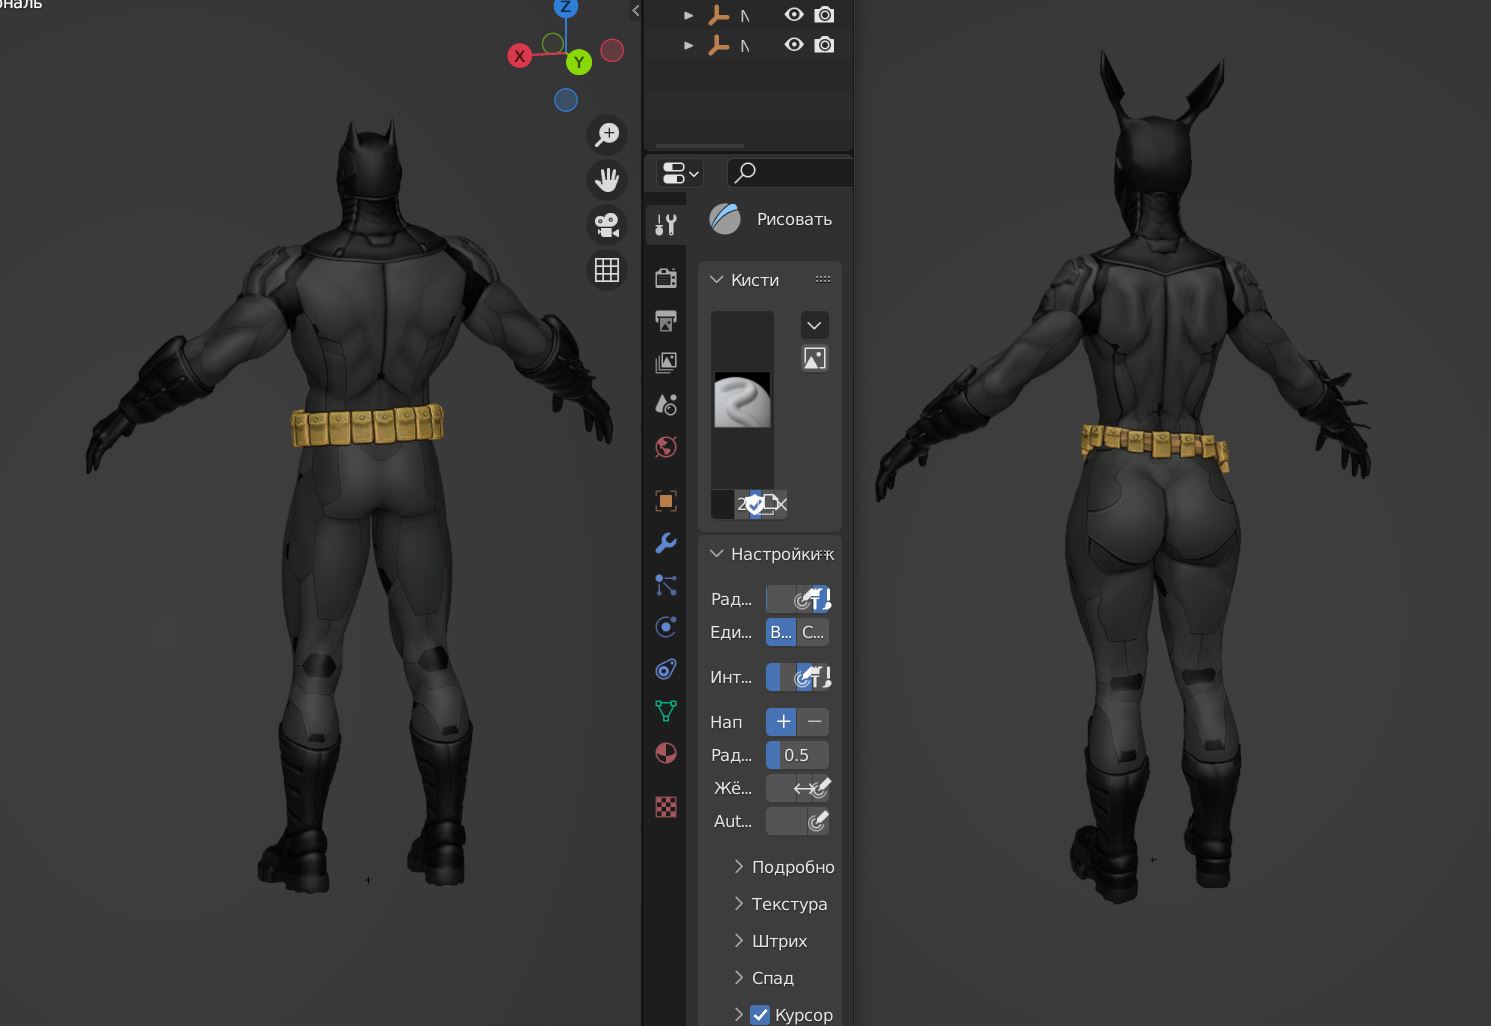Click the Aut... auto-smooth slider
This screenshot has height=1026, width=1491.
click(x=786, y=822)
